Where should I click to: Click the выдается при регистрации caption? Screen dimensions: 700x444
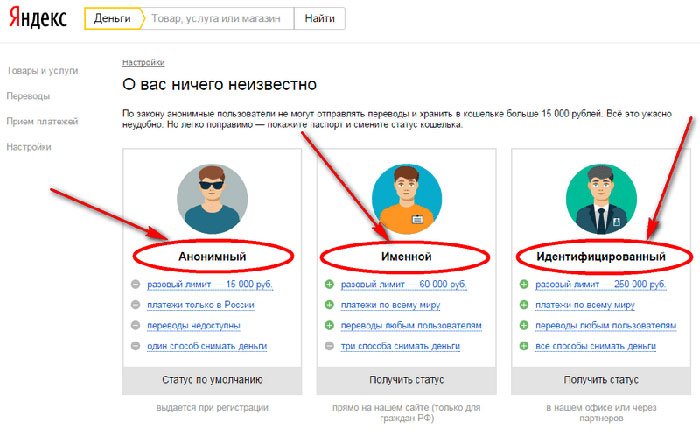coord(212,407)
